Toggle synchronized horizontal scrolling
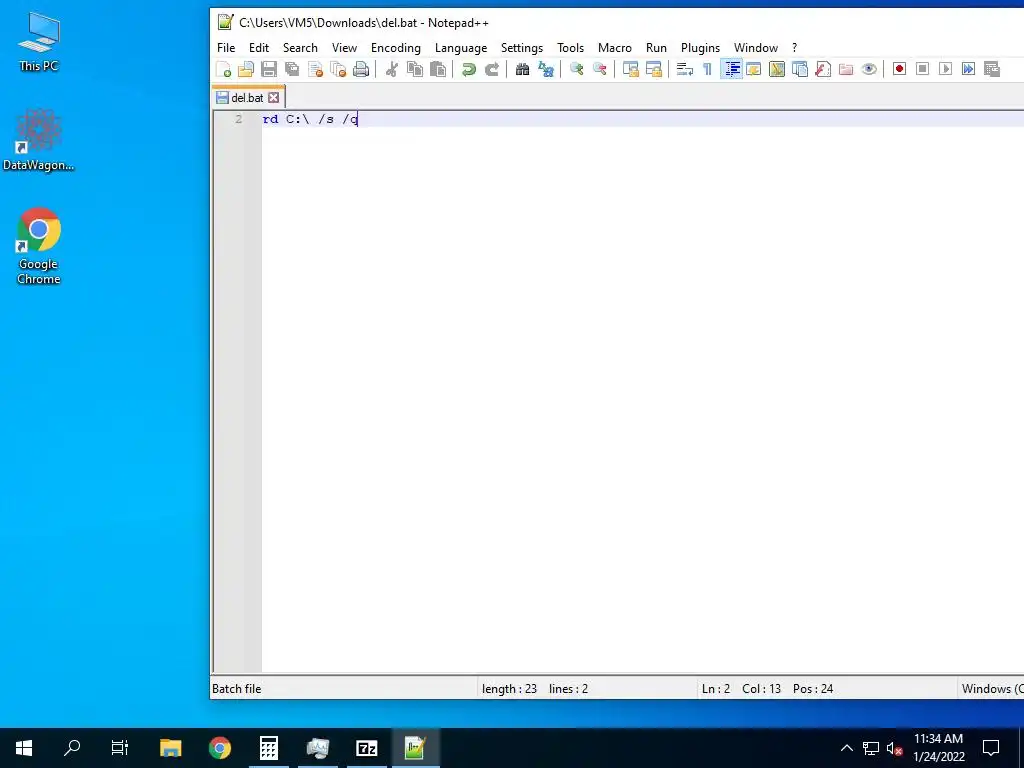This screenshot has height=768, width=1024. tap(654, 69)
